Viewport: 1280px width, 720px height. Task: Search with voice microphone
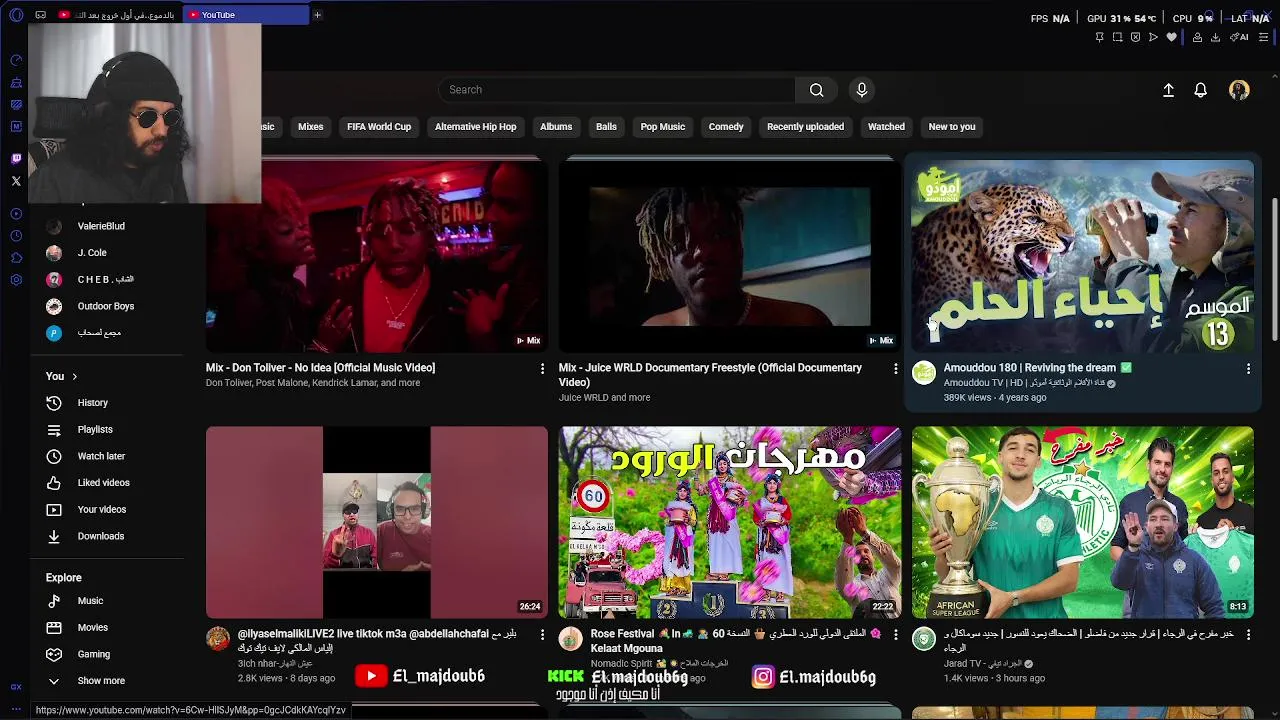point(862,90)
